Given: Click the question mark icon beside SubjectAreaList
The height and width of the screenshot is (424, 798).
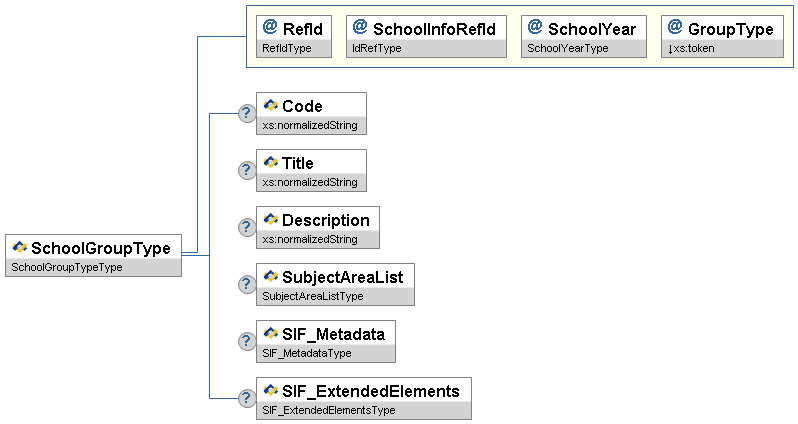Looking at the screenshot, I should click(247, 284).
